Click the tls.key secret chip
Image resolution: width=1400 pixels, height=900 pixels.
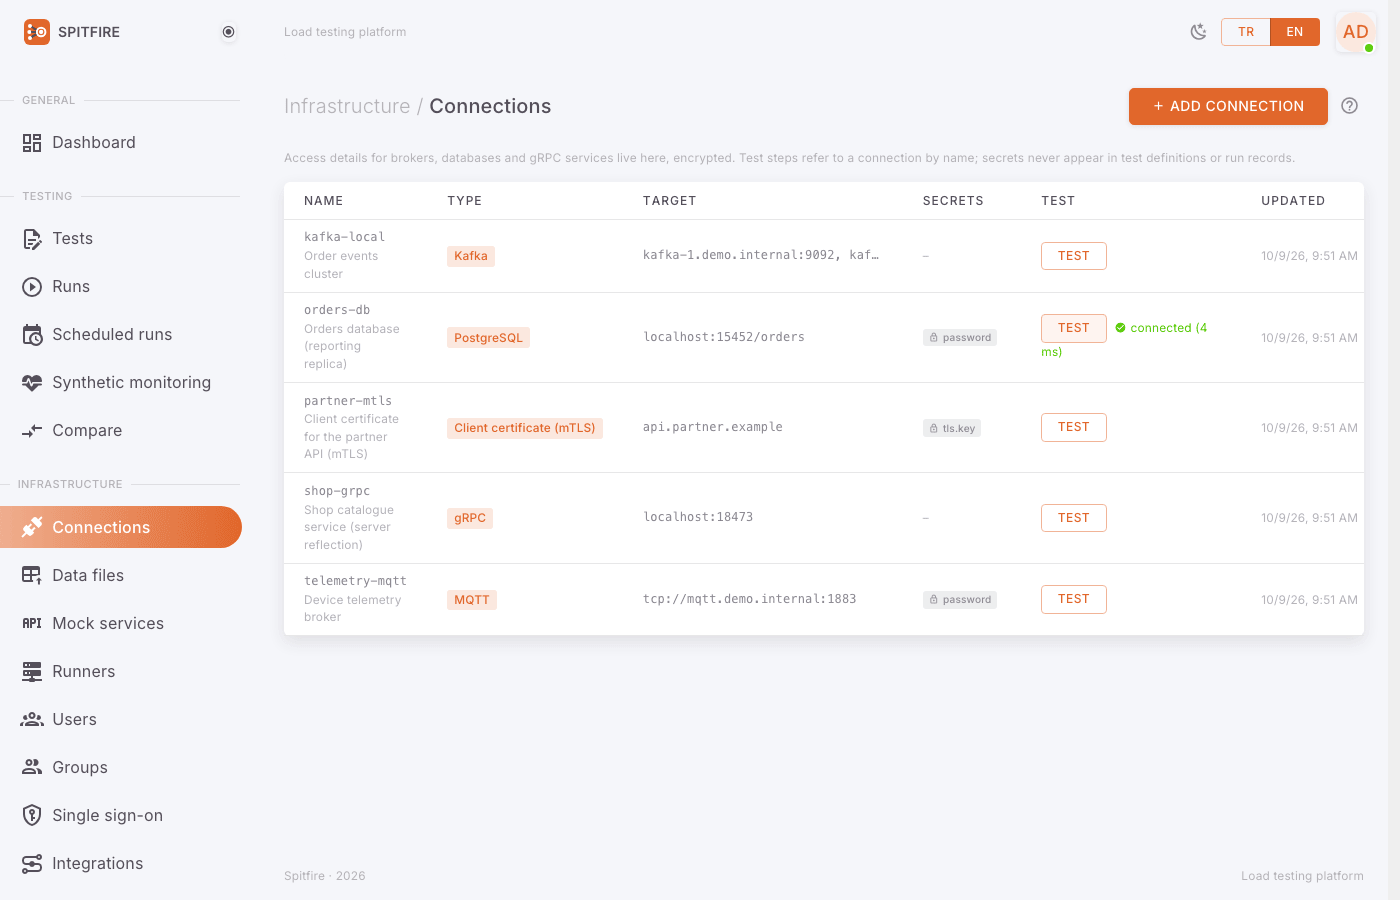952,428
